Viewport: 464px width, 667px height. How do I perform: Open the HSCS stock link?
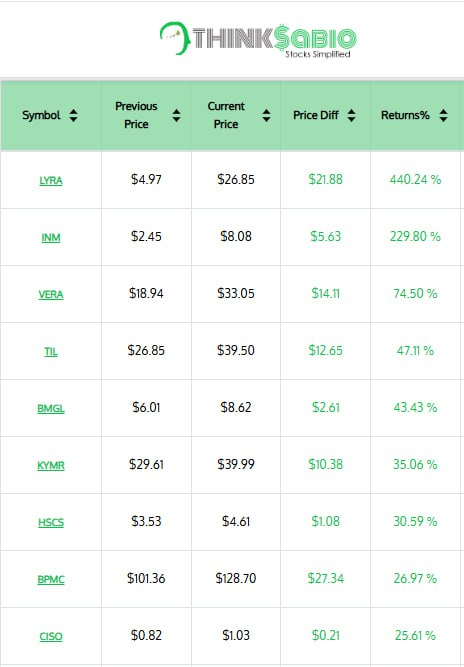[x=51, y=522]
